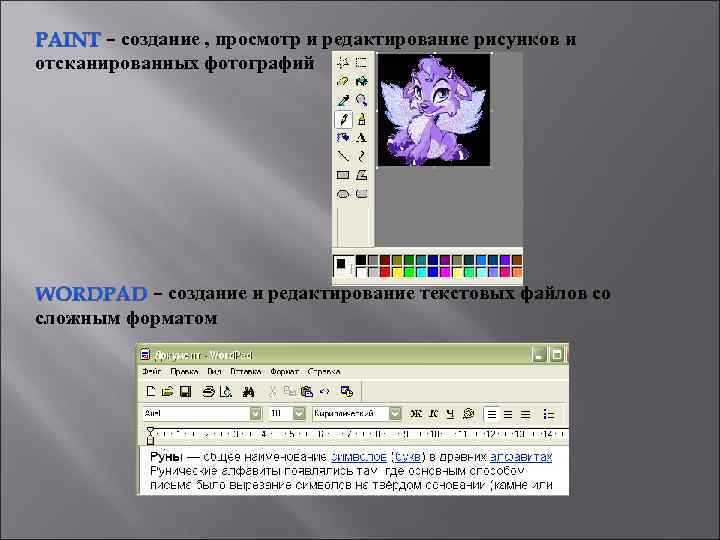Pick the white palette swatch
Image resolution: width=720 pixels, height=540 pixels.
point(361,272)
